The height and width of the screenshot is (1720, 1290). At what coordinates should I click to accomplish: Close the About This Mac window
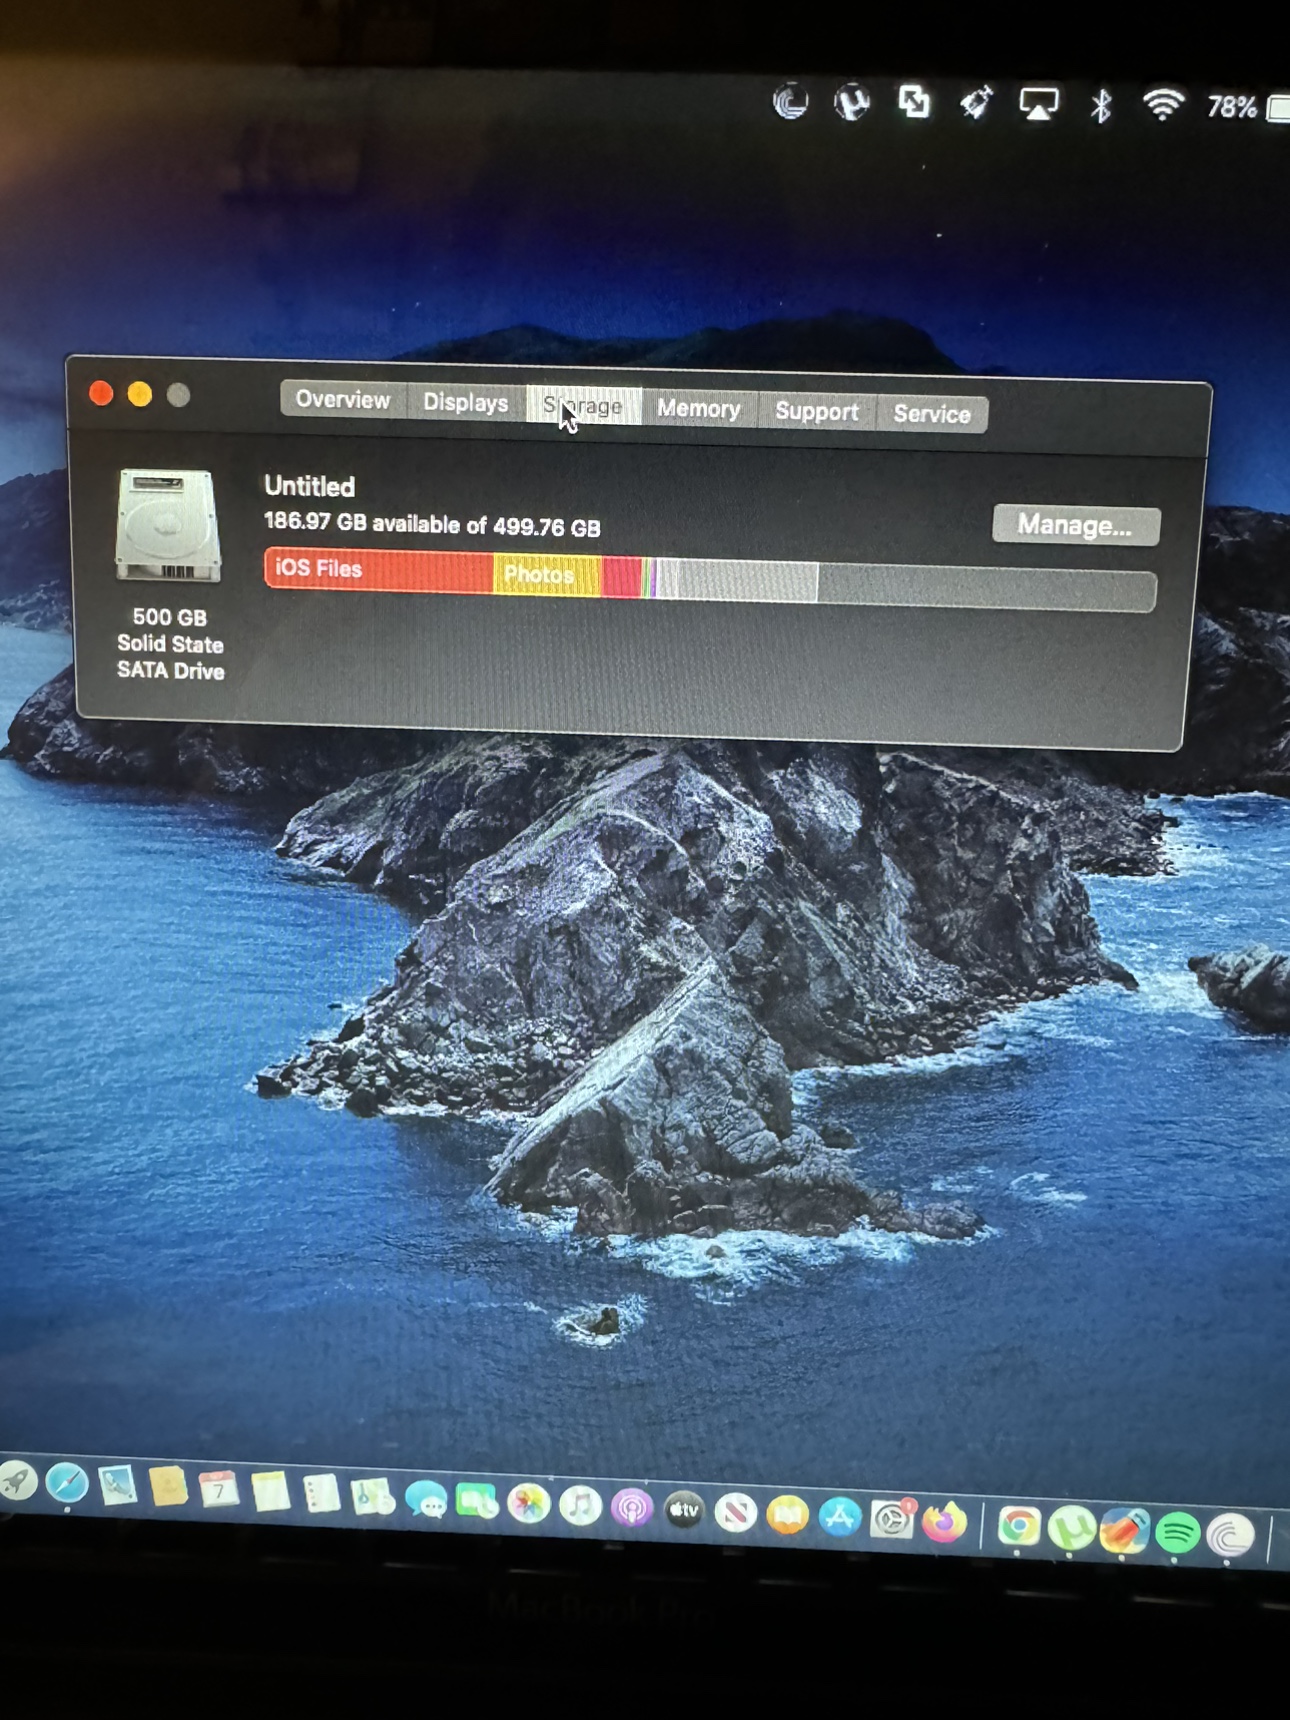101,393
